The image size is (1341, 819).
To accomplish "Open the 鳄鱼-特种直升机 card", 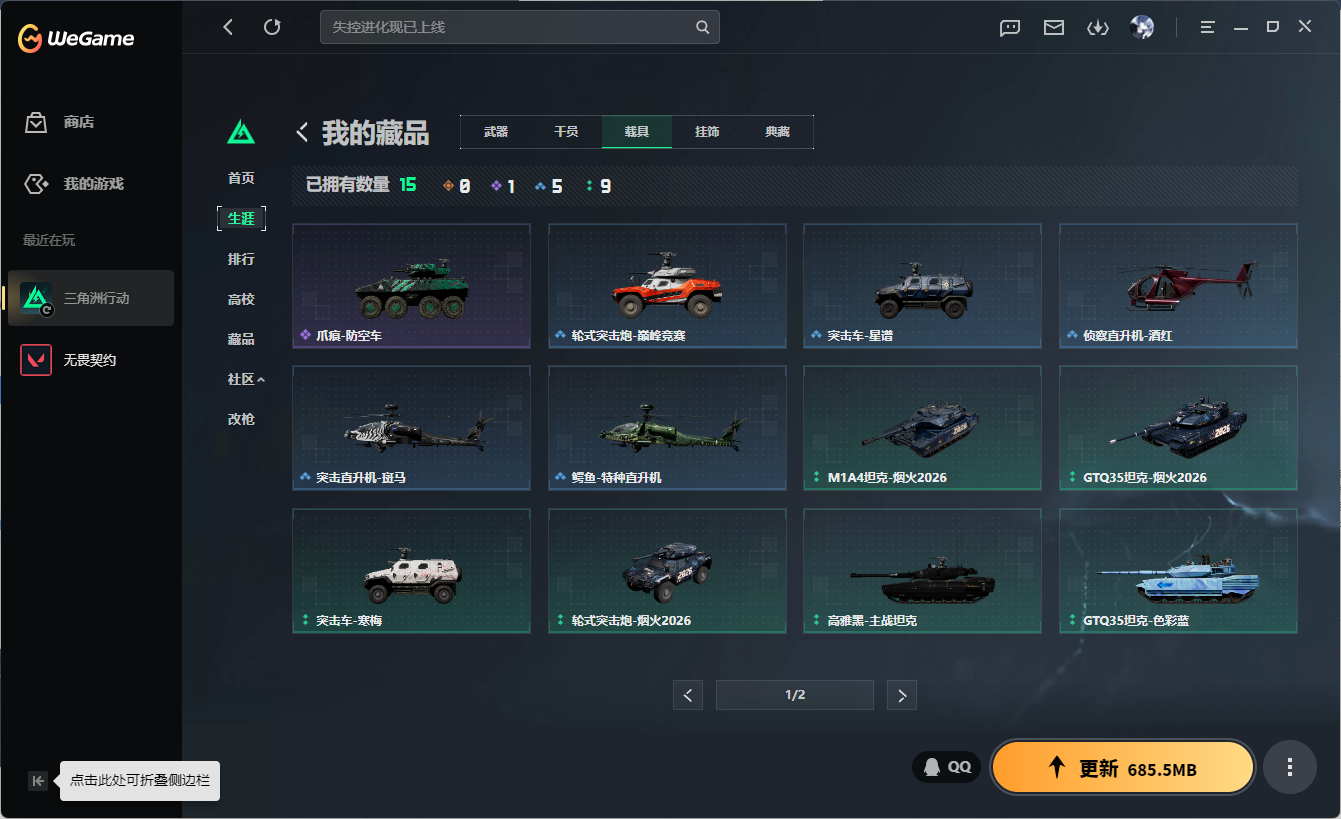I will (x=667, y=428).
